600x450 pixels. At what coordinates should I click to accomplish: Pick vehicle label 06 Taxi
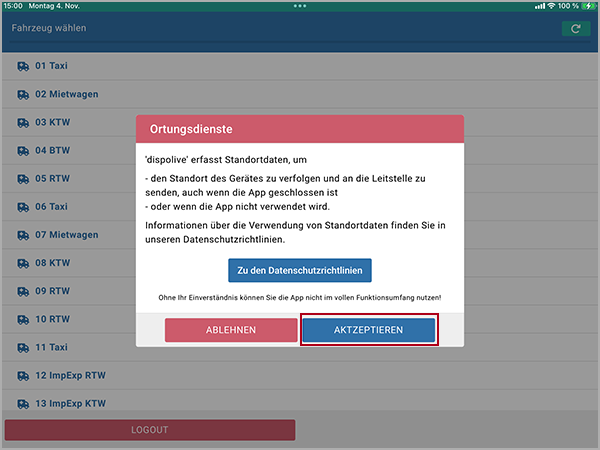click(51, 207)
